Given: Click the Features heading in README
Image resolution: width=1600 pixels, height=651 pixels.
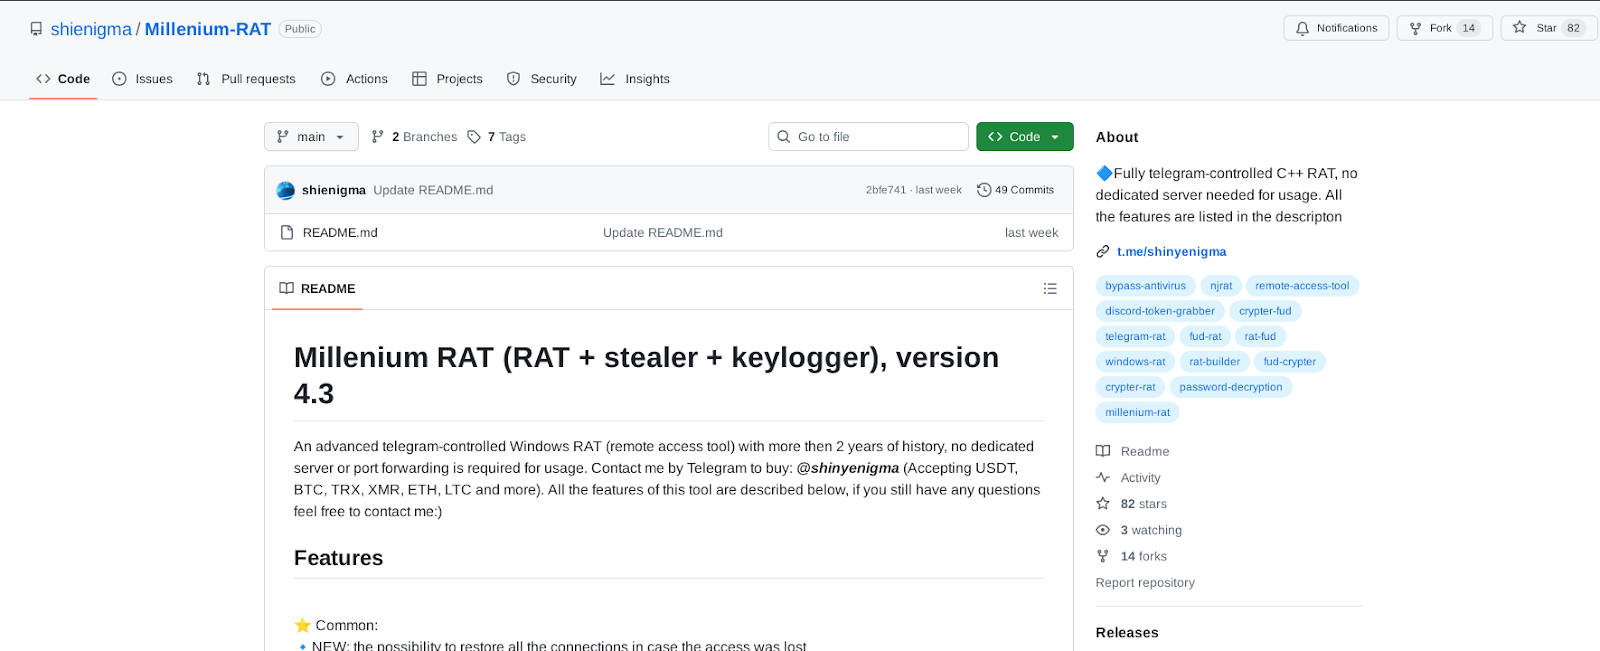Looking at the screenshot, I should [338, 558].
